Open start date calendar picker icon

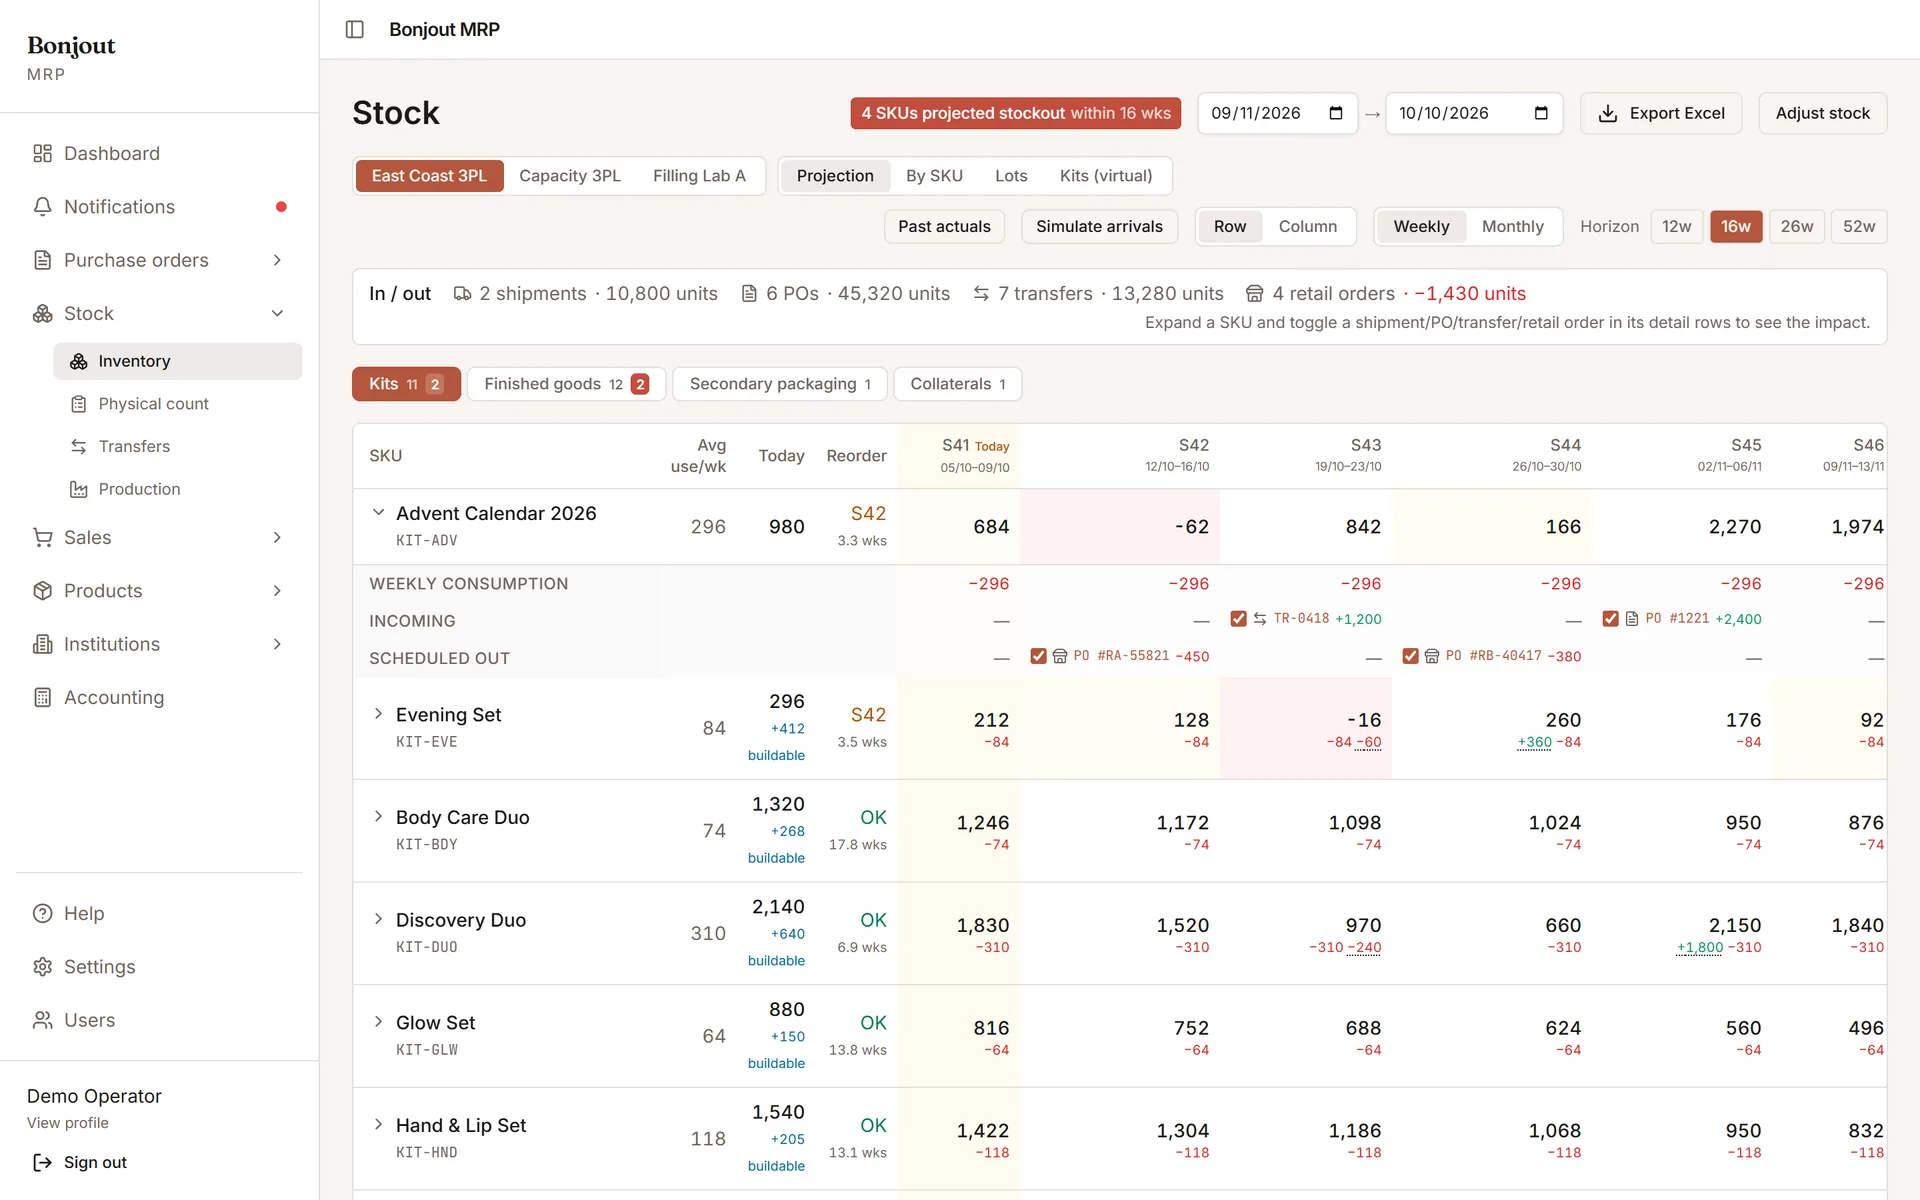[x=1336, y=113]
